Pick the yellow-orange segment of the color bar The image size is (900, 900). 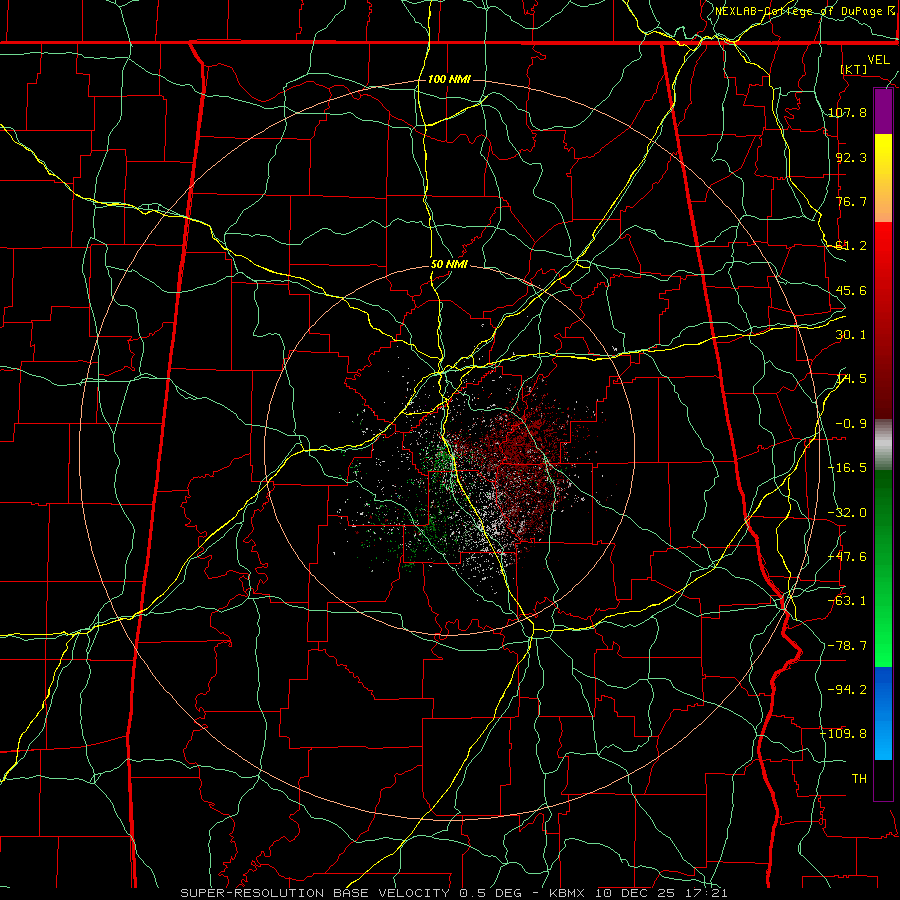click(x=883, y=178)
